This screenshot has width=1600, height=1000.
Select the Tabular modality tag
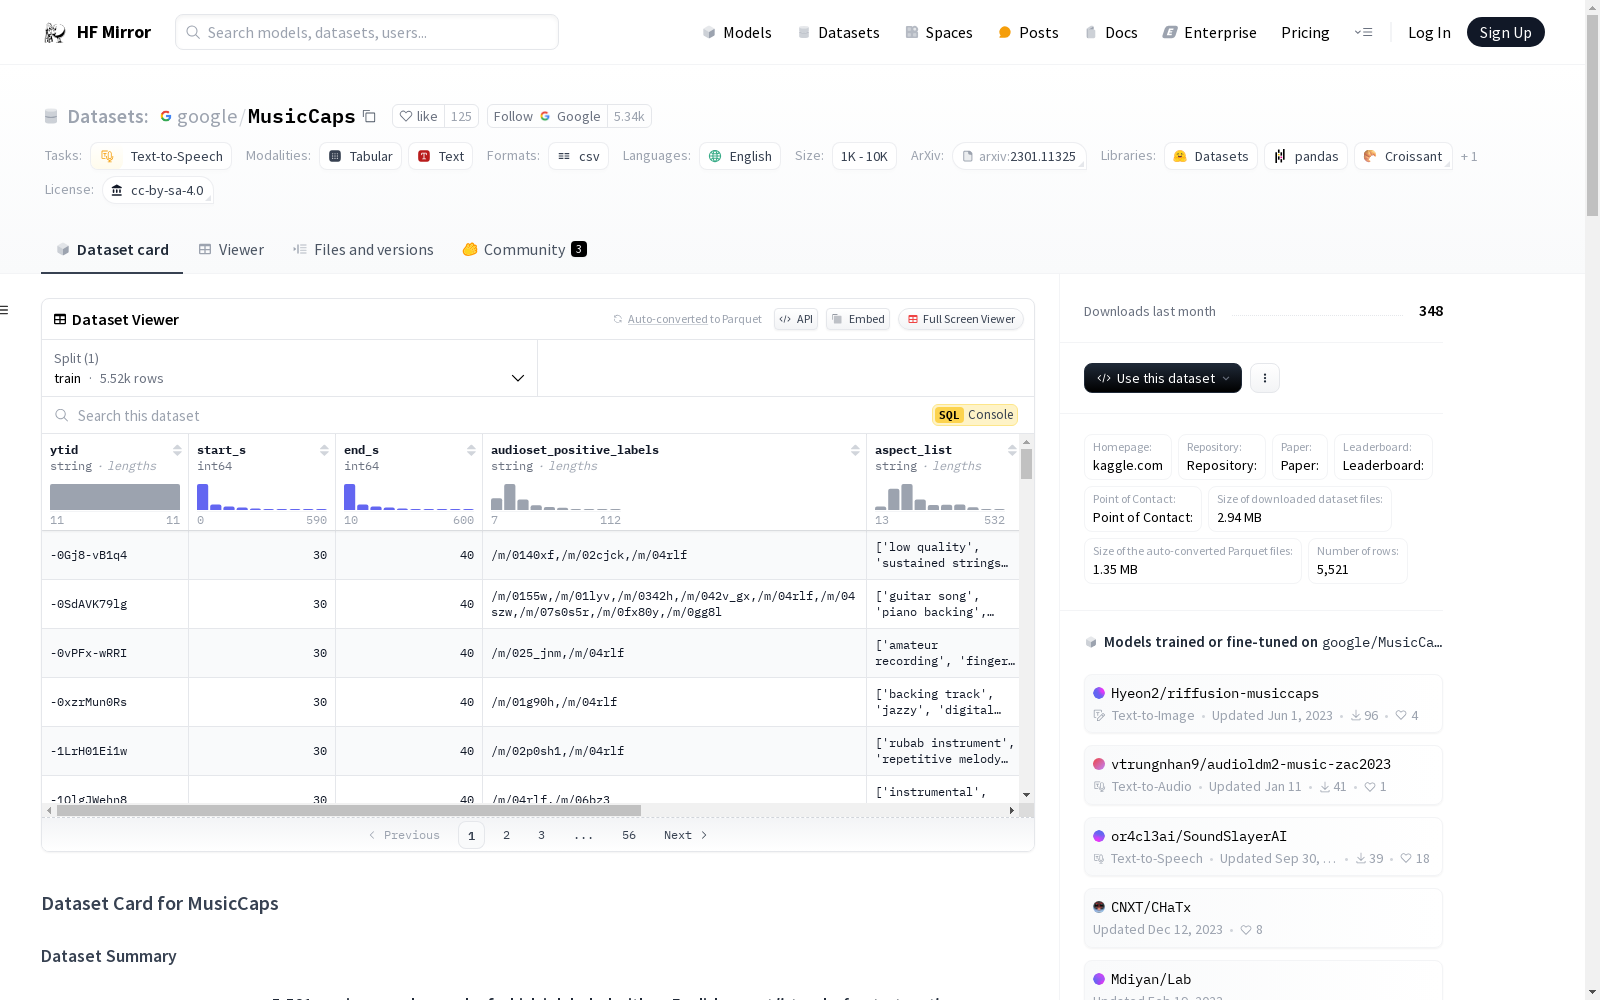coord(360,156)
